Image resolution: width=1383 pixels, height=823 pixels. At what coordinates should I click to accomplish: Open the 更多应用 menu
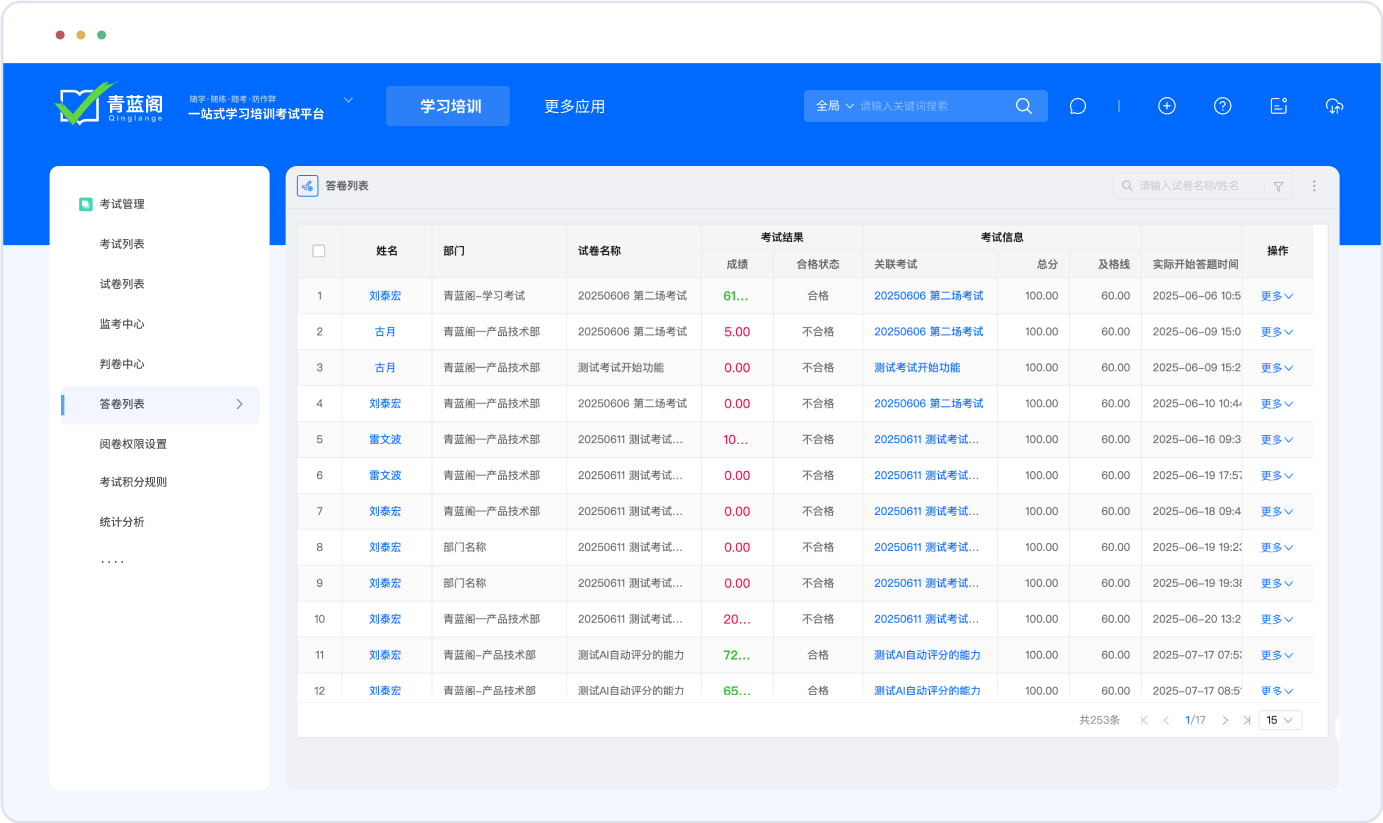574,106
